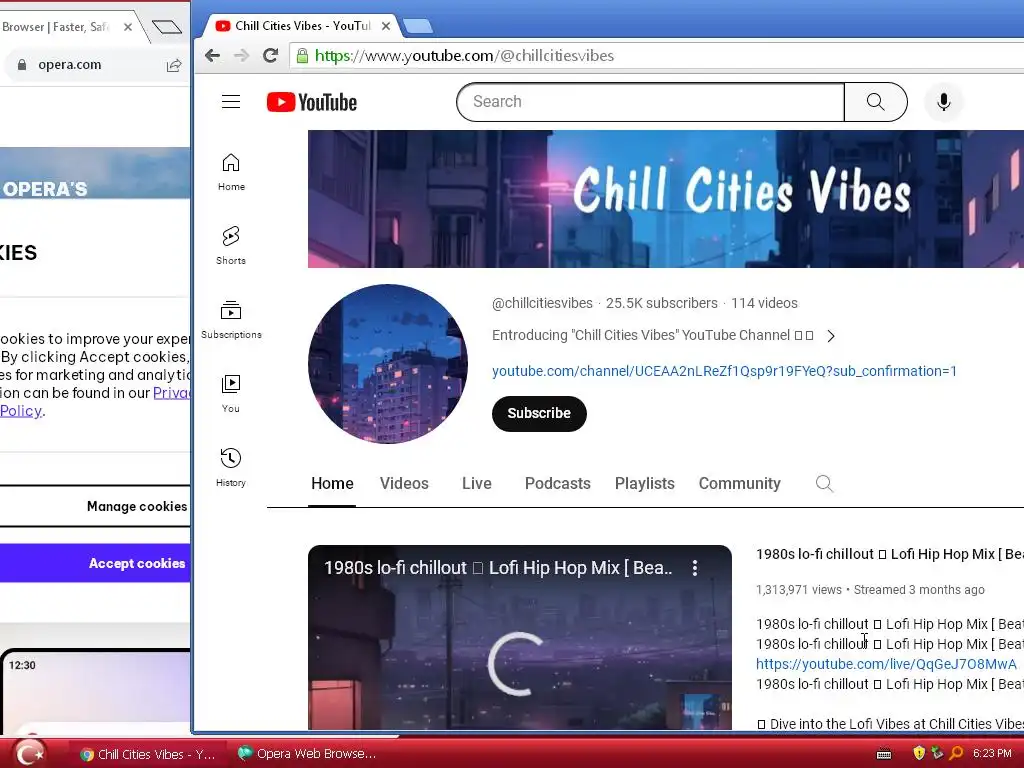
Task: Switch to the Videos tab
Action: [404, 483]
